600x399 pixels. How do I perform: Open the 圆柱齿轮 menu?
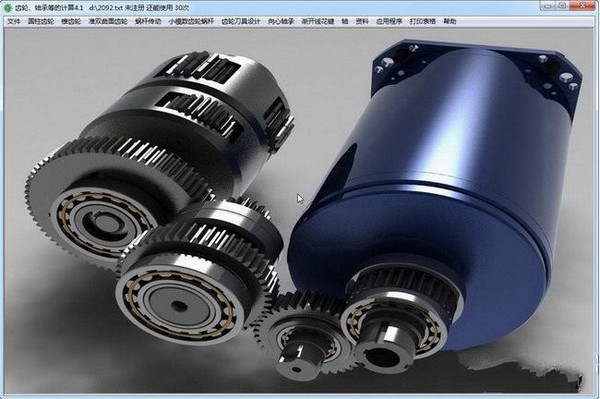[x=41, y=21]
